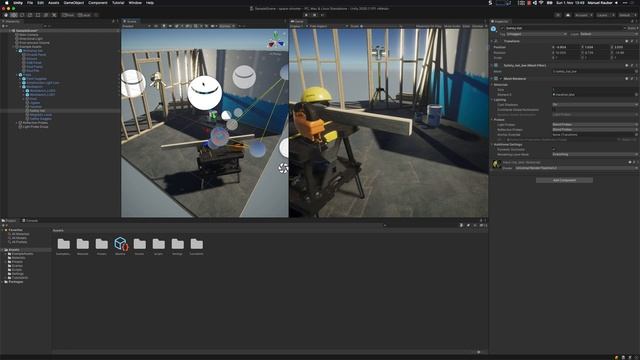Pause the game playback
Screen dimensions: 640x360
(315, 15)
